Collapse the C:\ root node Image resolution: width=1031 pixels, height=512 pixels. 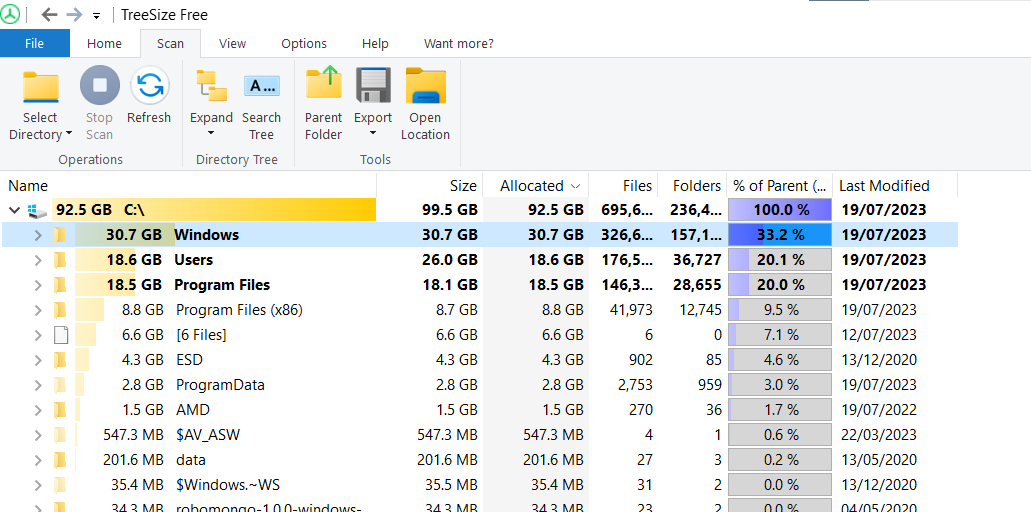click(13, 210)
